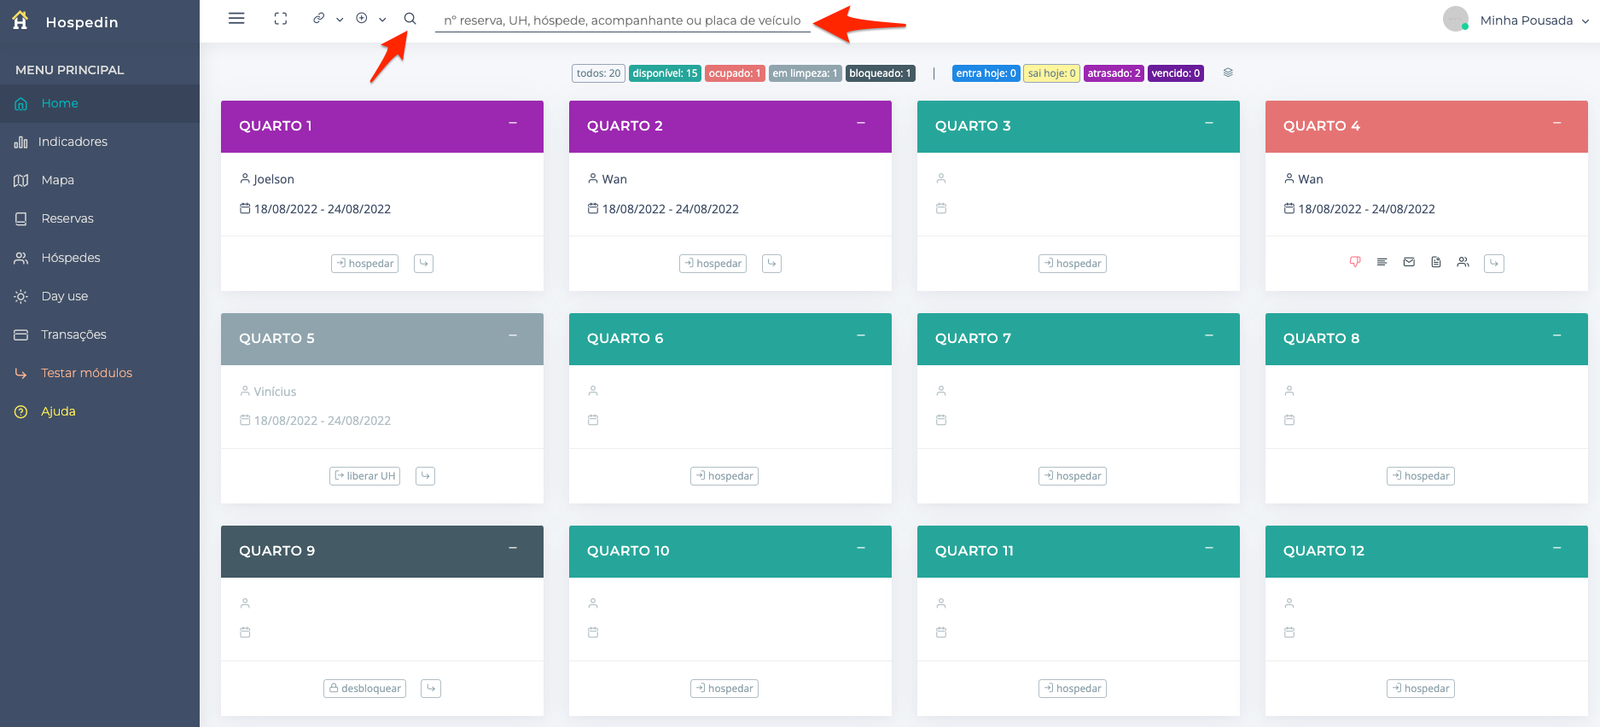Viewport: 1600px width, 727px height.
Task: Open the document icon on Quarto 4
Action: (x=1436, y=262)
